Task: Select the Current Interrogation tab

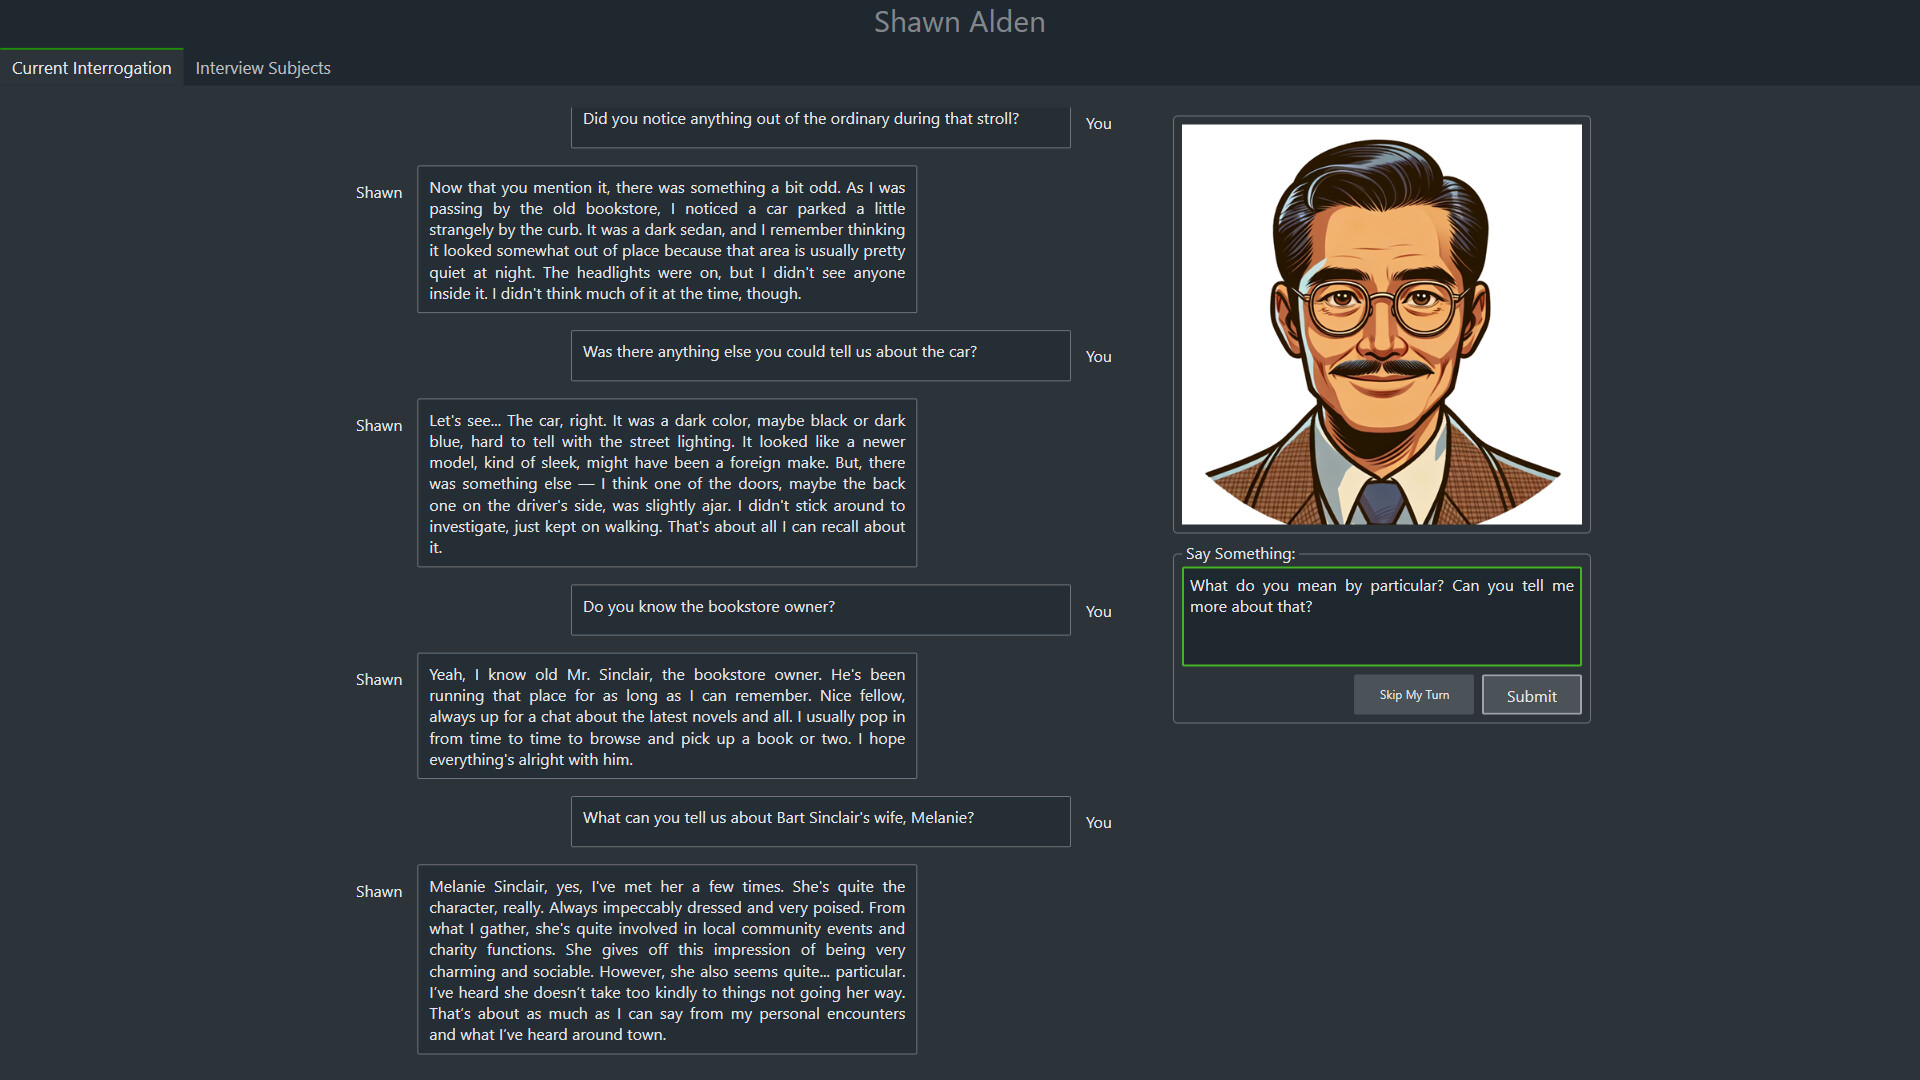Action: coord(91,67)
